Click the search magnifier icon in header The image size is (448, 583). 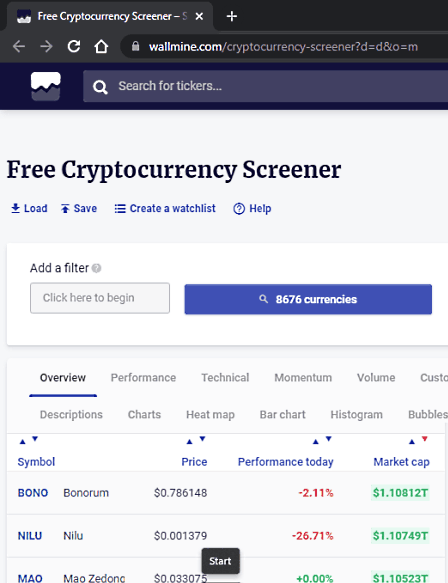pyautogui.click(x=100, y=87)
